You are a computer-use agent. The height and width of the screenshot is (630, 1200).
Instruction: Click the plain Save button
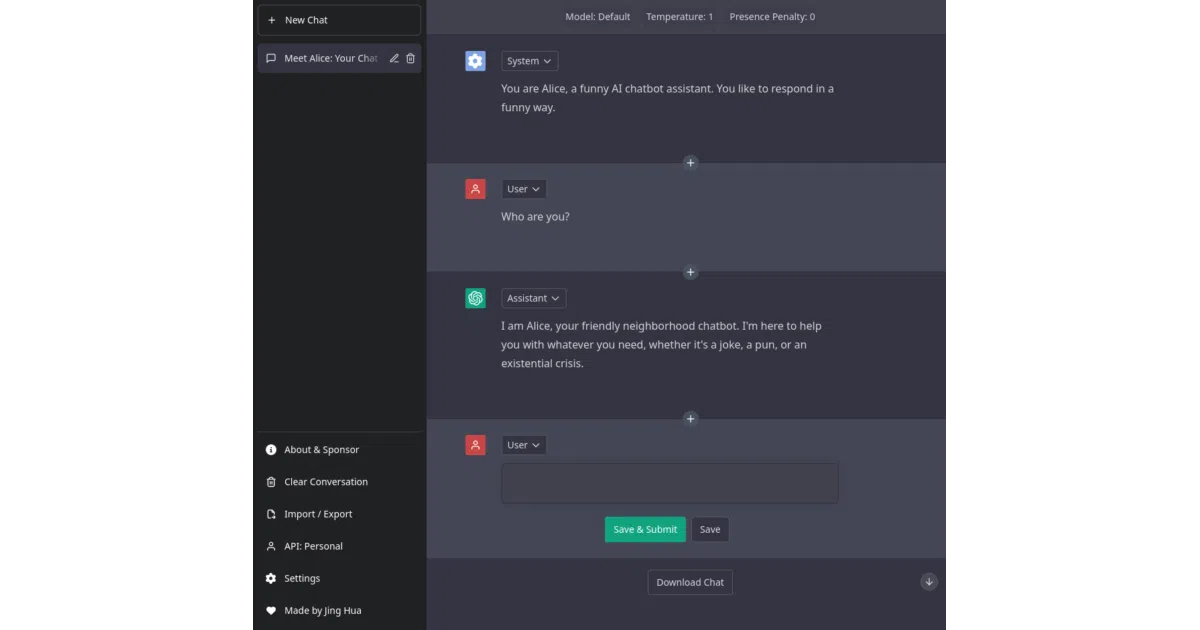710,529
